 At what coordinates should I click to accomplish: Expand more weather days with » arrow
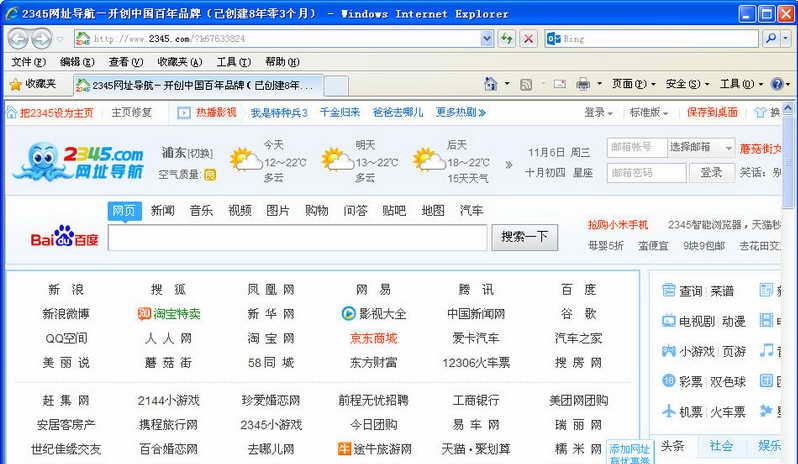click(508, 164)
